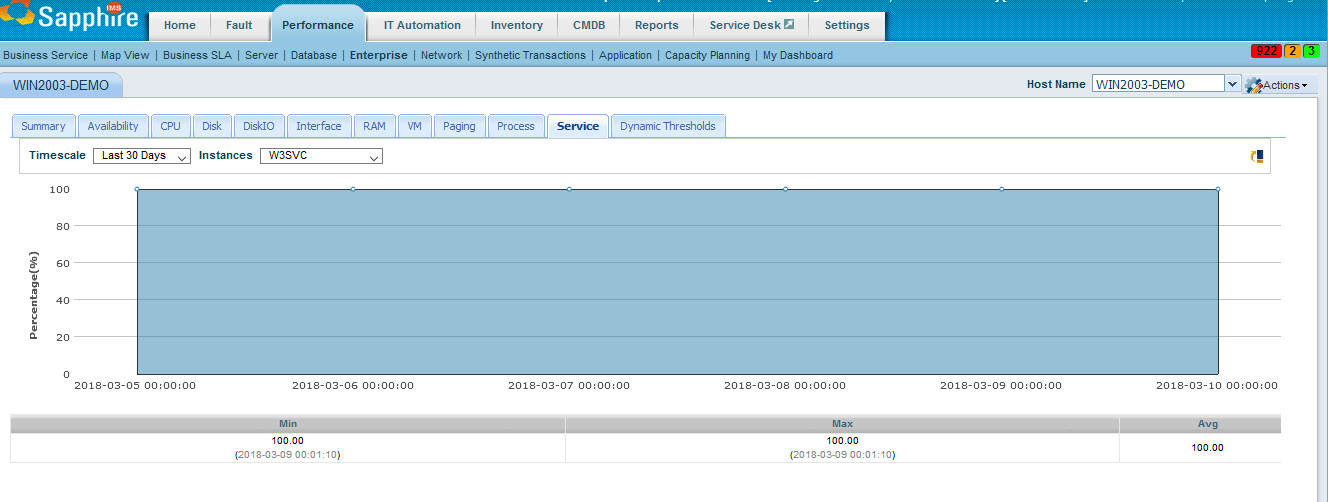
Task: Navigate to Capacity Planning
Action: pos(707,55)
